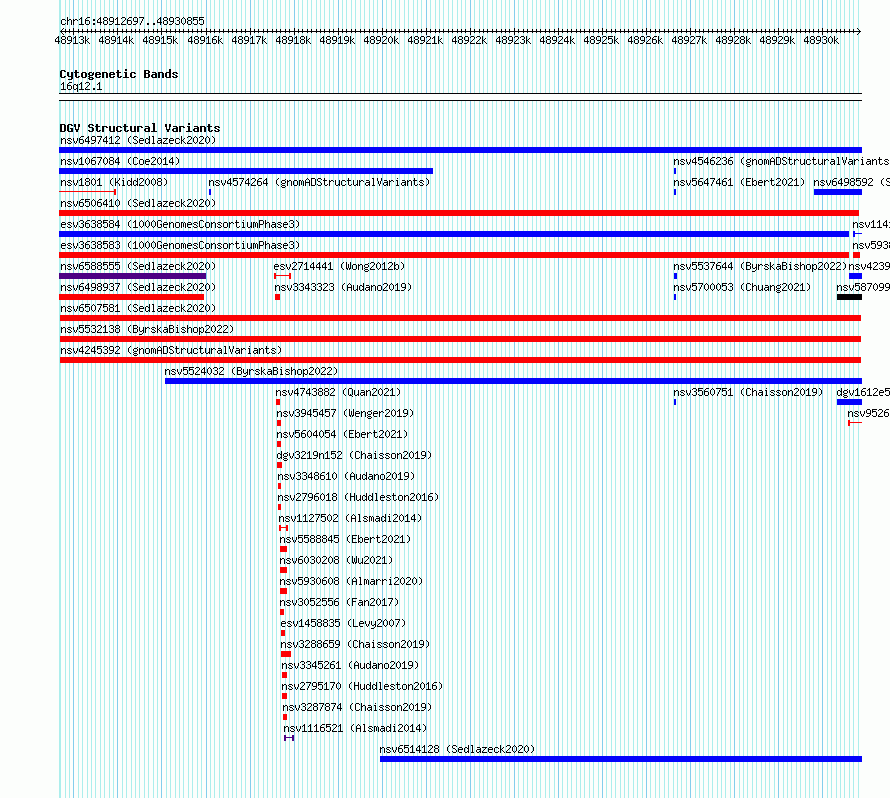This screenshot has width=890, height=798.
Task: Click the blue bar of nsv1067084
Action: (246, 171)
